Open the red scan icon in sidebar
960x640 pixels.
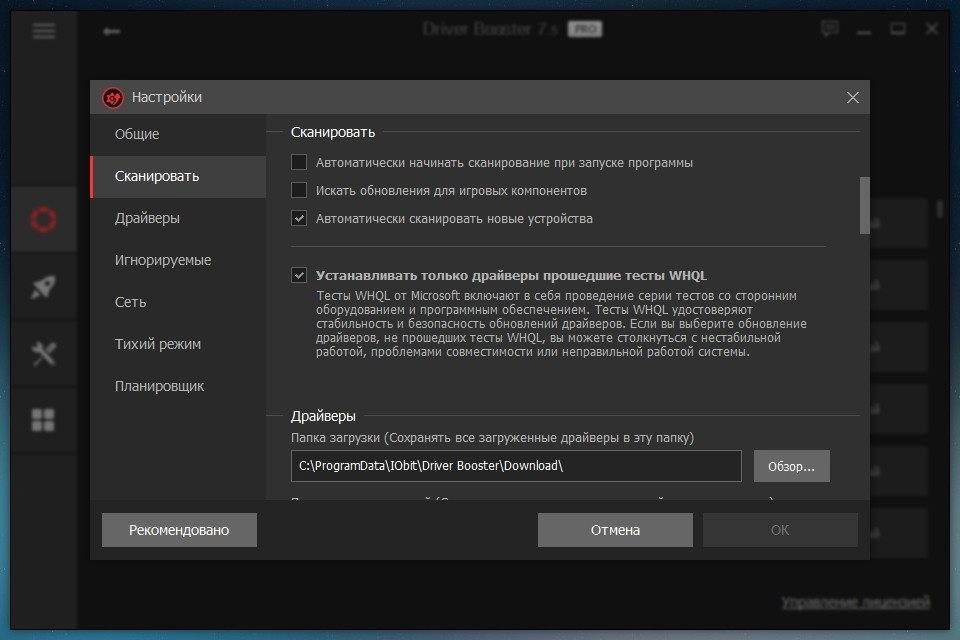[x=43, y=219]
